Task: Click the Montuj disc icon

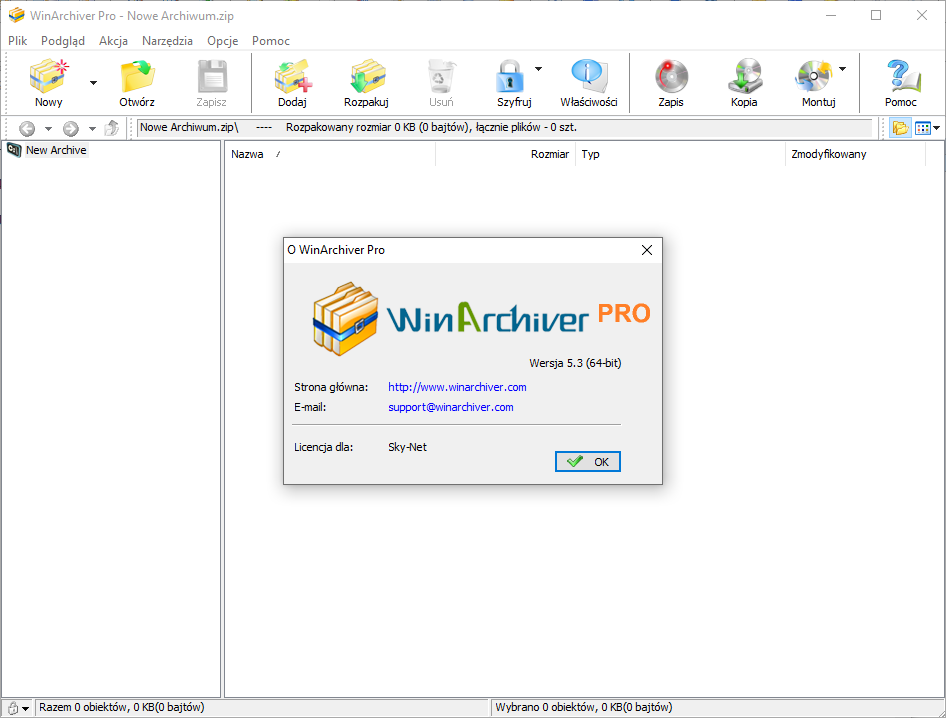Action: [x=814, y=76]
